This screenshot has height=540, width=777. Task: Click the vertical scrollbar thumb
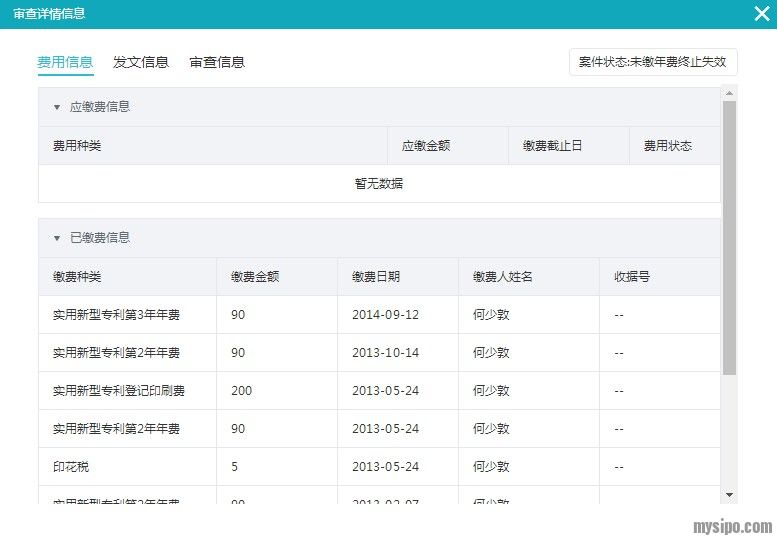pos(729,237)
